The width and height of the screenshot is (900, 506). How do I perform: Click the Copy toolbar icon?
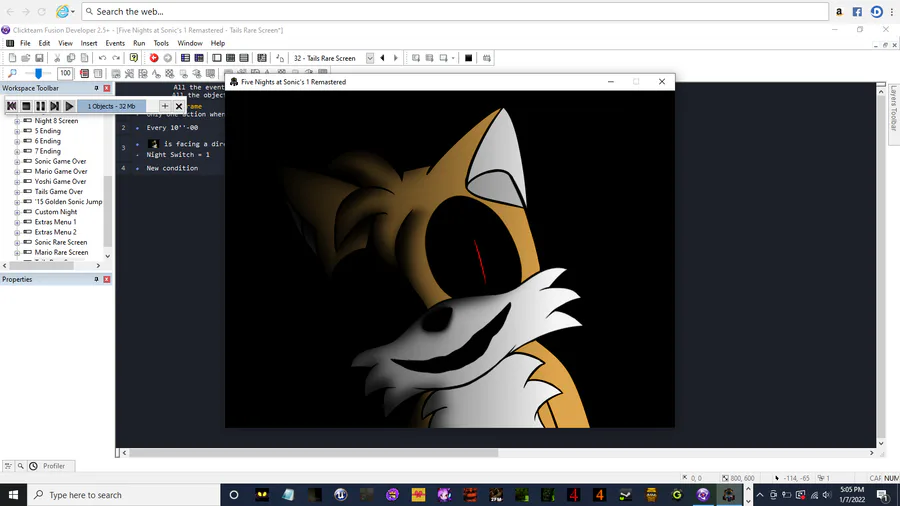(71, 58)
